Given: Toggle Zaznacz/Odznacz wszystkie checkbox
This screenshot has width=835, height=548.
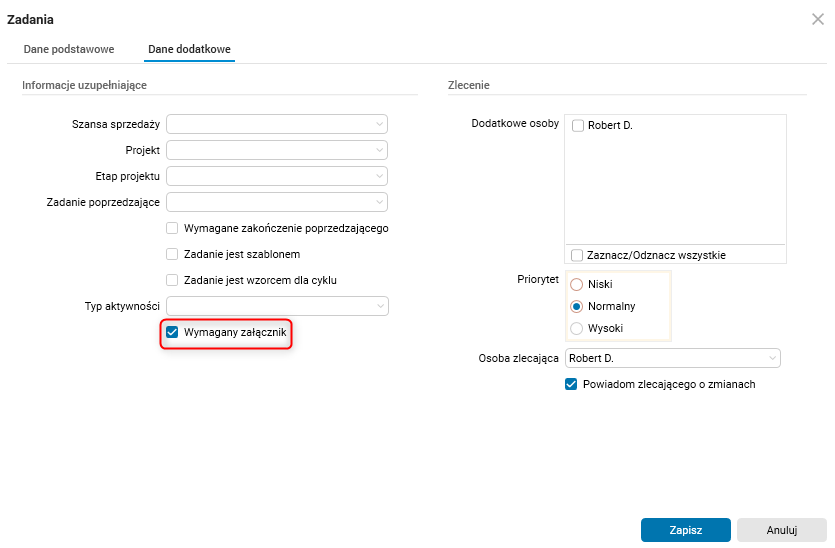Looking at the screenshot, I should coord(577,255).
